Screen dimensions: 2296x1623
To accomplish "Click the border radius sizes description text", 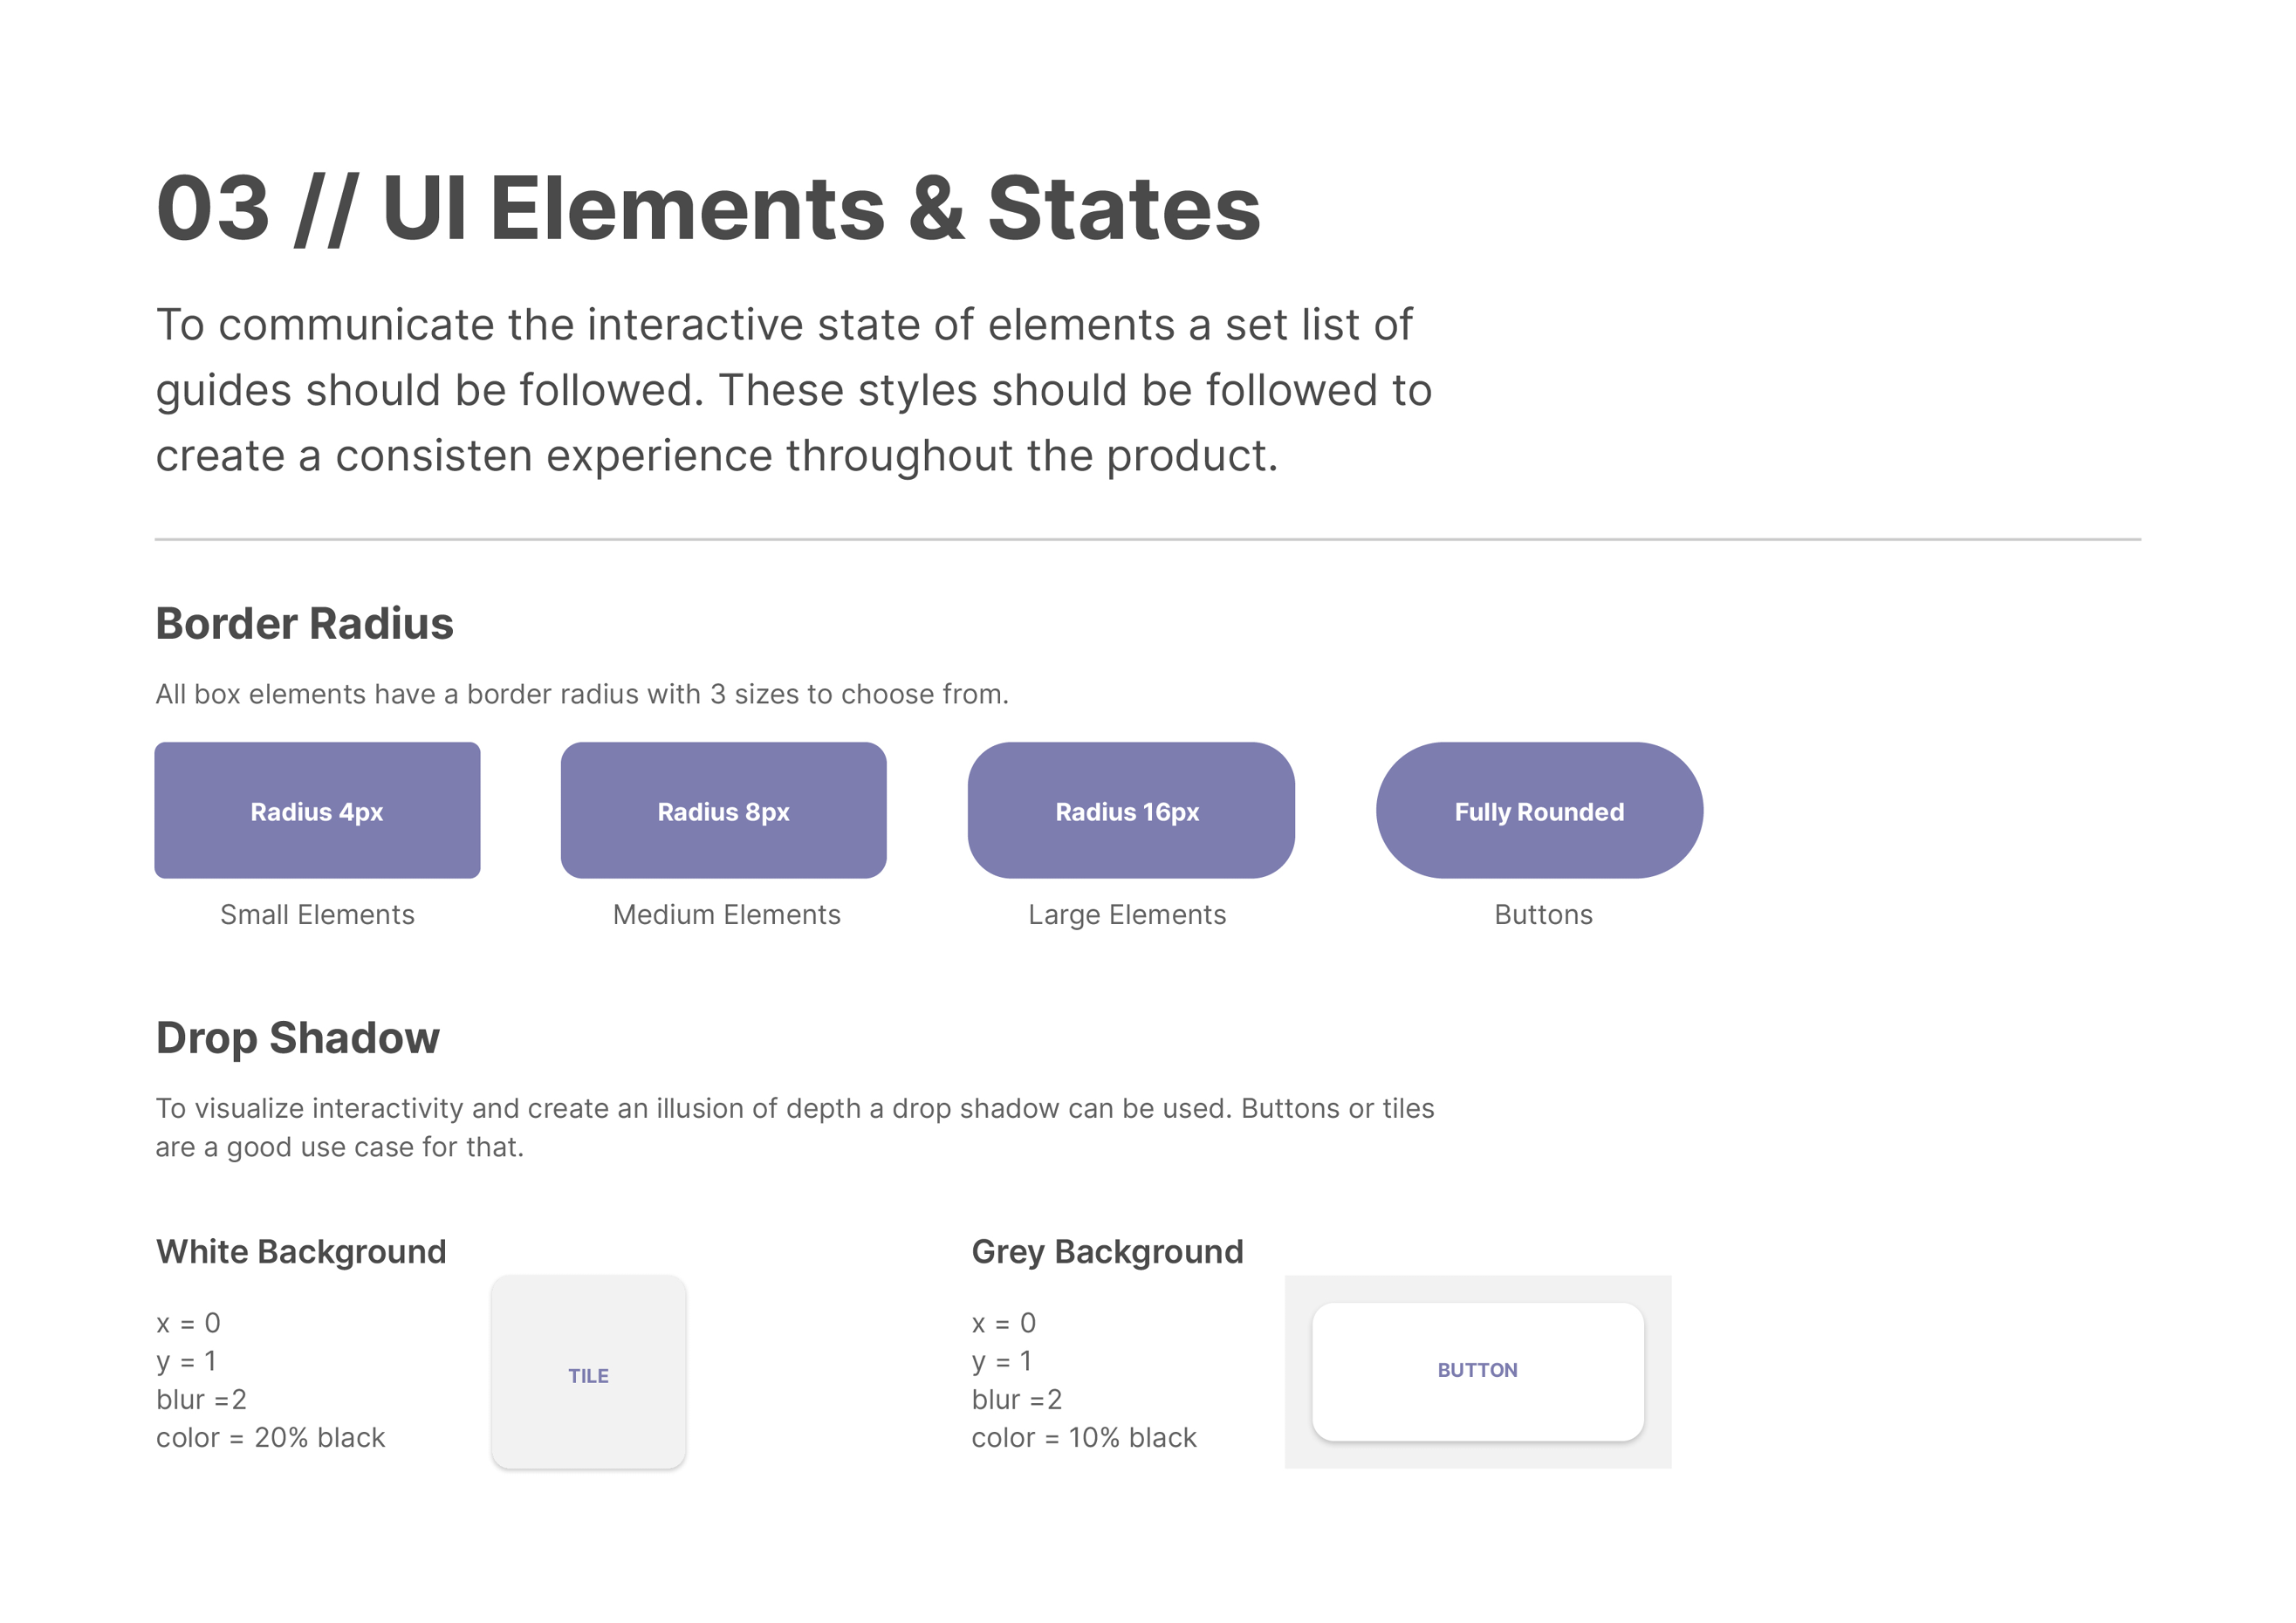I will [582, 694].
